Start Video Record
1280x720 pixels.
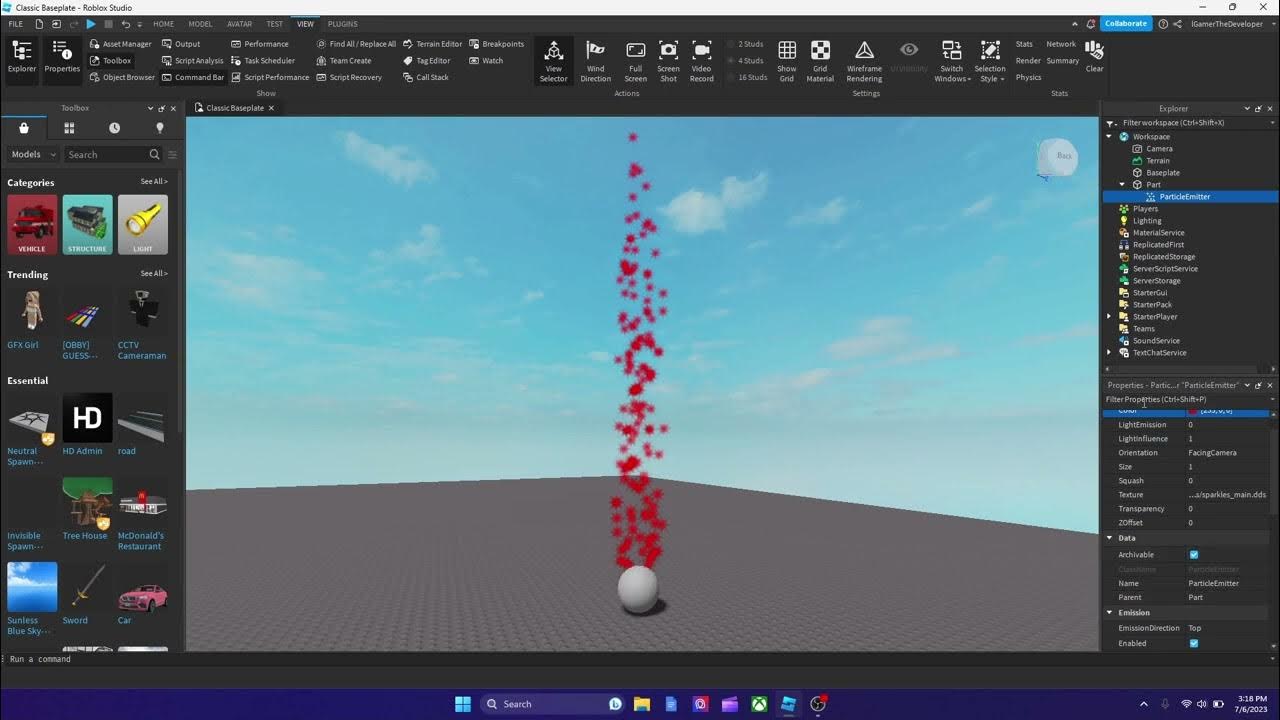(x=701, y=61)
